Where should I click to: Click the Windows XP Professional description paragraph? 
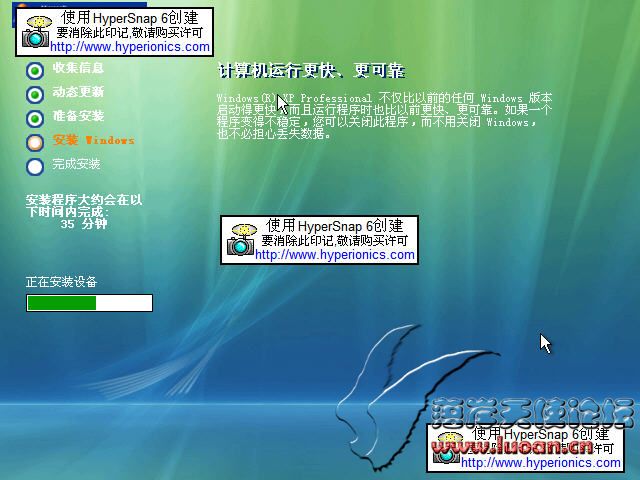pos(384,116)
